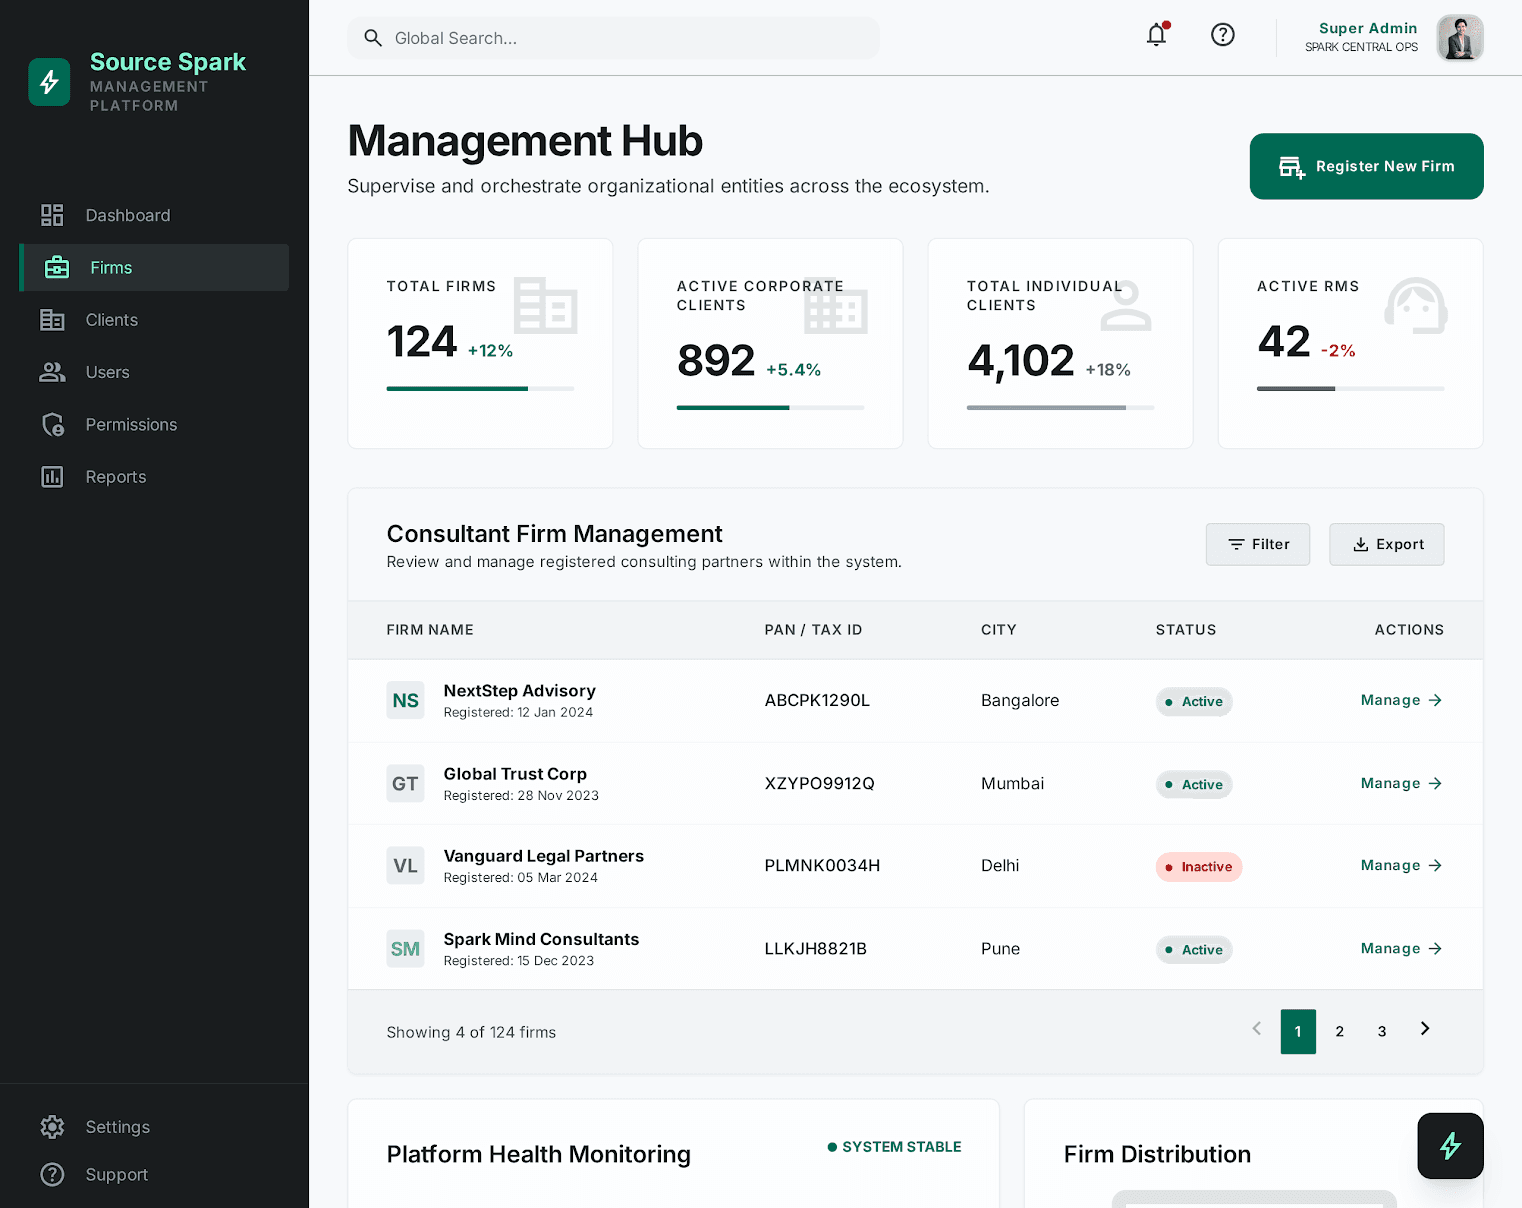Click the Super Admin name
The width and height of the screenshot is (1522, 1208).
[x=1368, y=28]
